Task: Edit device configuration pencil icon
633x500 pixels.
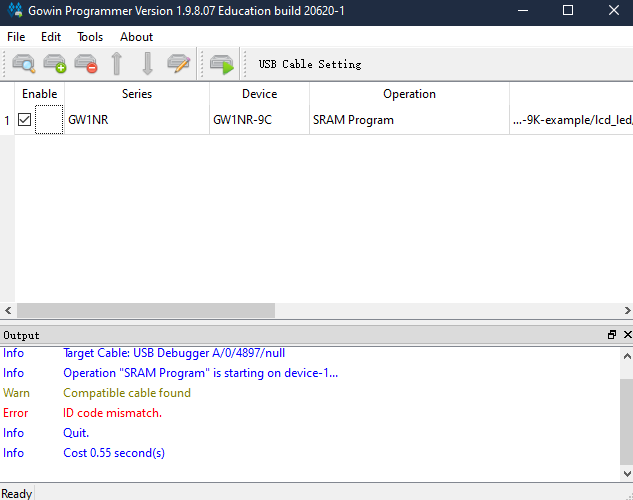Action: (178, 64)
